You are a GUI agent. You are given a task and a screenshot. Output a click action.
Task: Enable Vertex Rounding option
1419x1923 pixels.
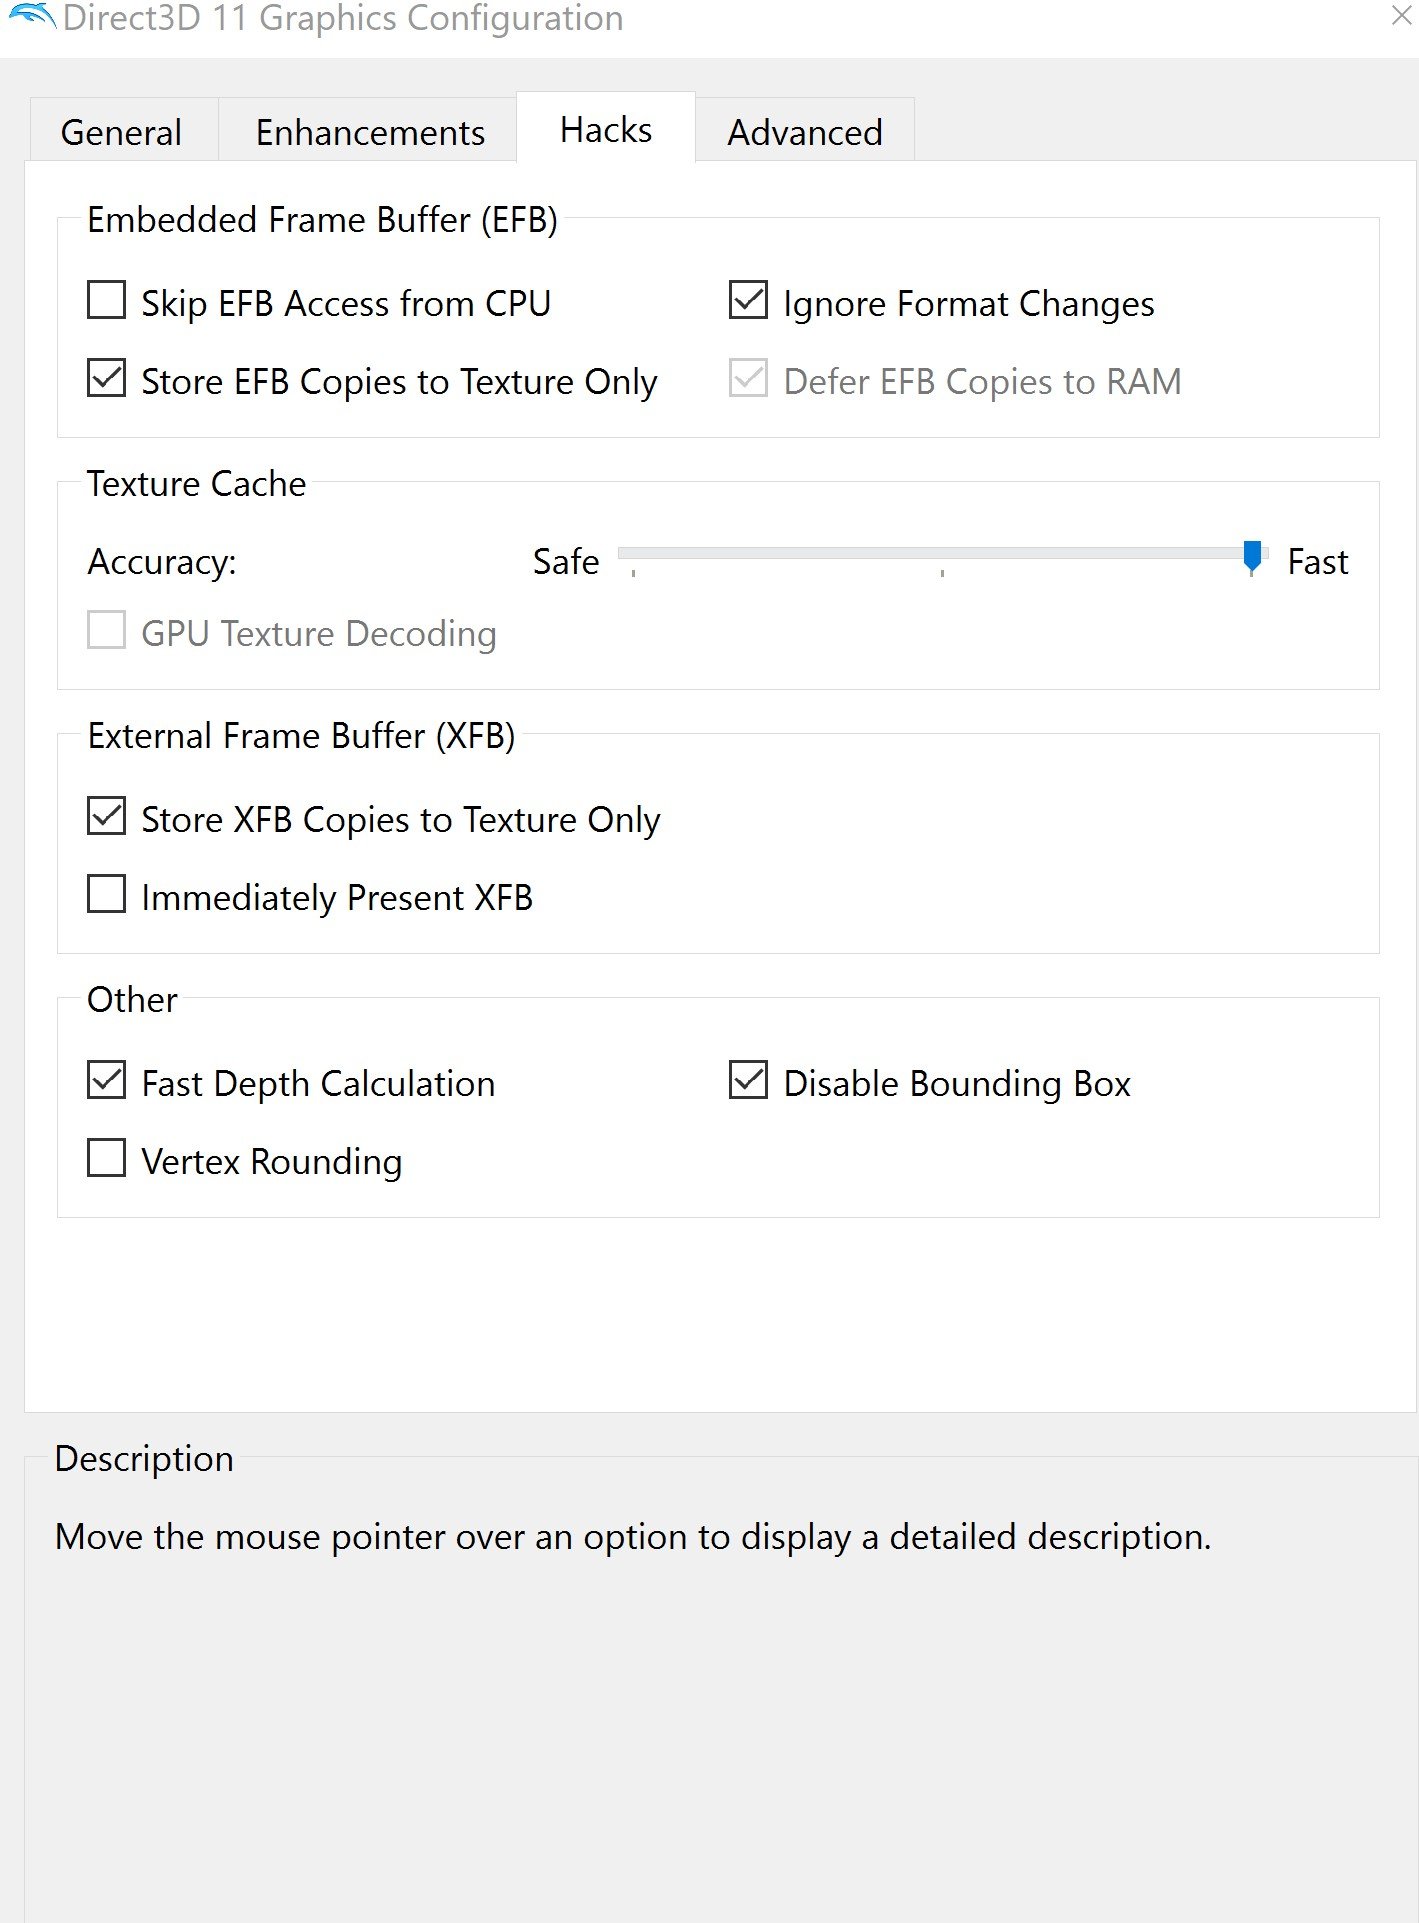pyautogui.click(x=107, y=1159)
